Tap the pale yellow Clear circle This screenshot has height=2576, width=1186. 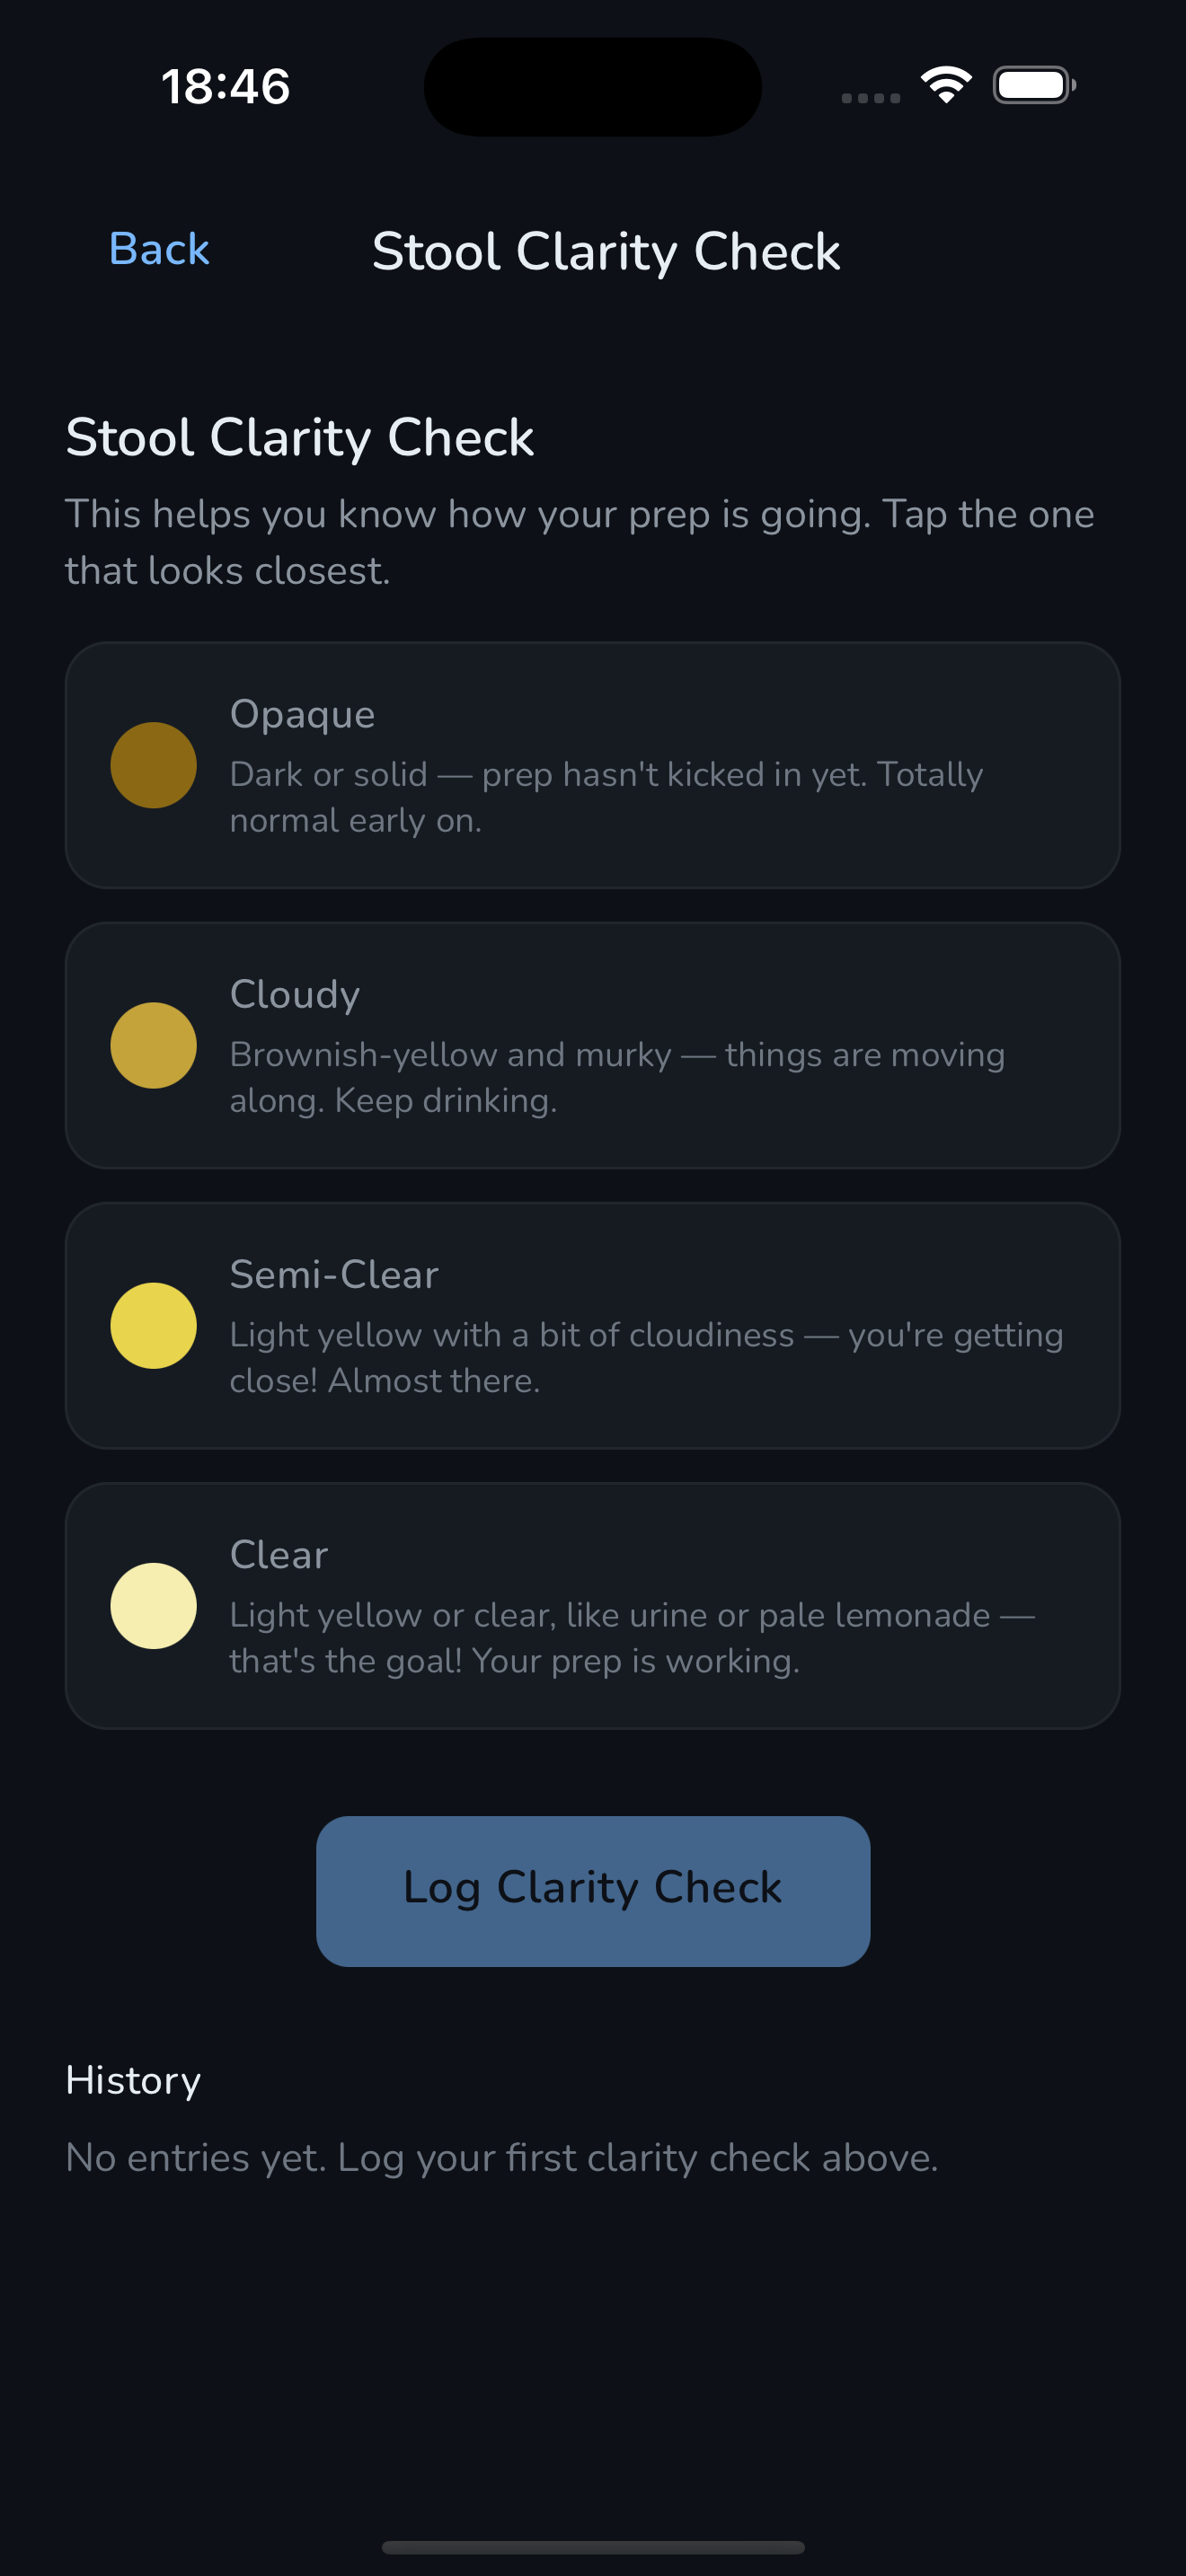point(153,1605)
